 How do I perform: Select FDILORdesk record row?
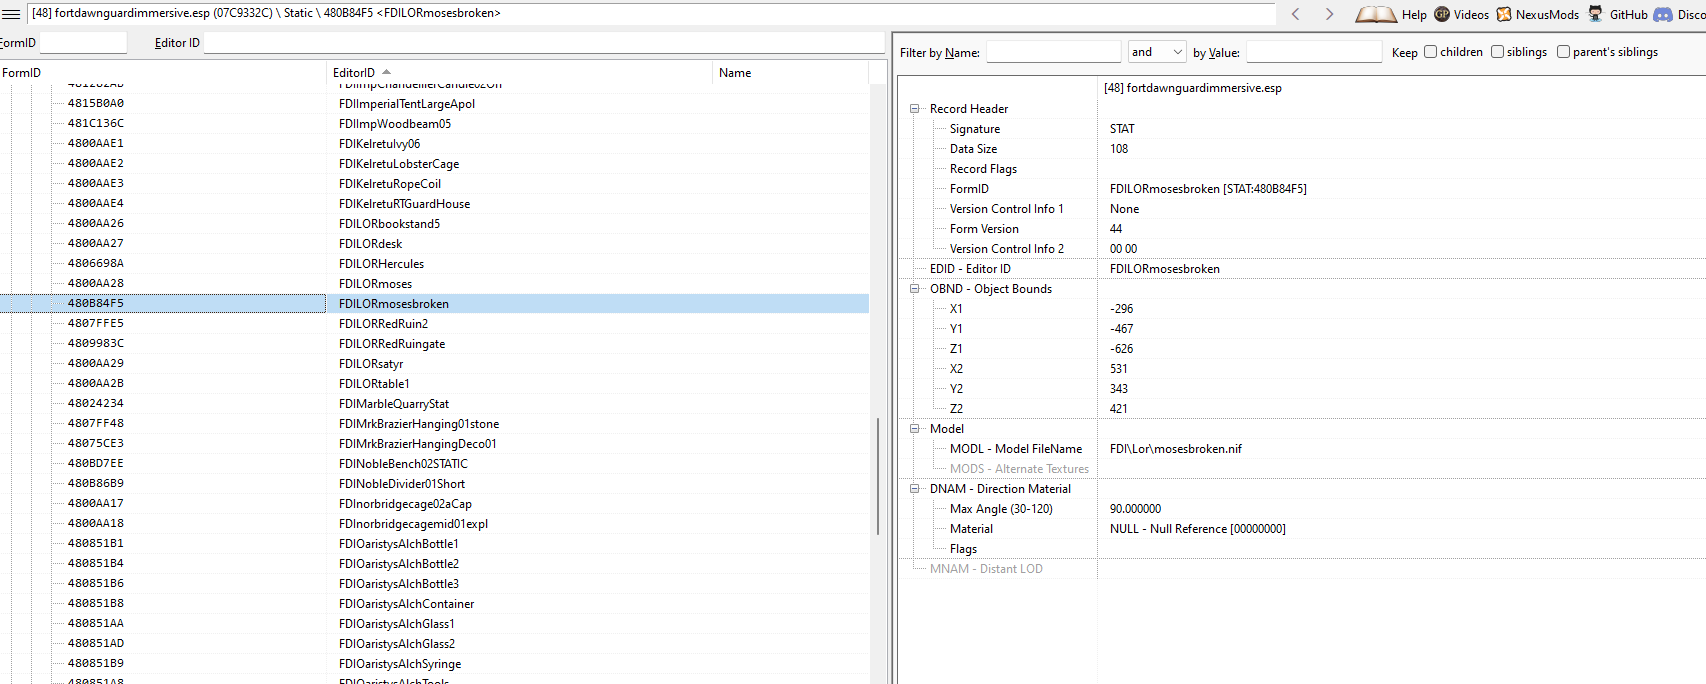pyautogui.click(x=434, y=244)
